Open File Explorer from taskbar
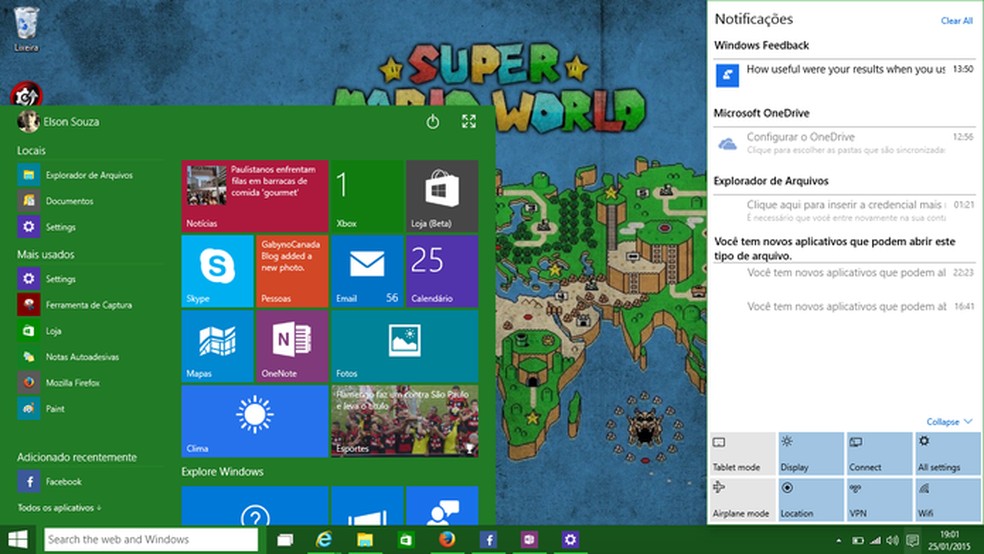 [365, 540]
